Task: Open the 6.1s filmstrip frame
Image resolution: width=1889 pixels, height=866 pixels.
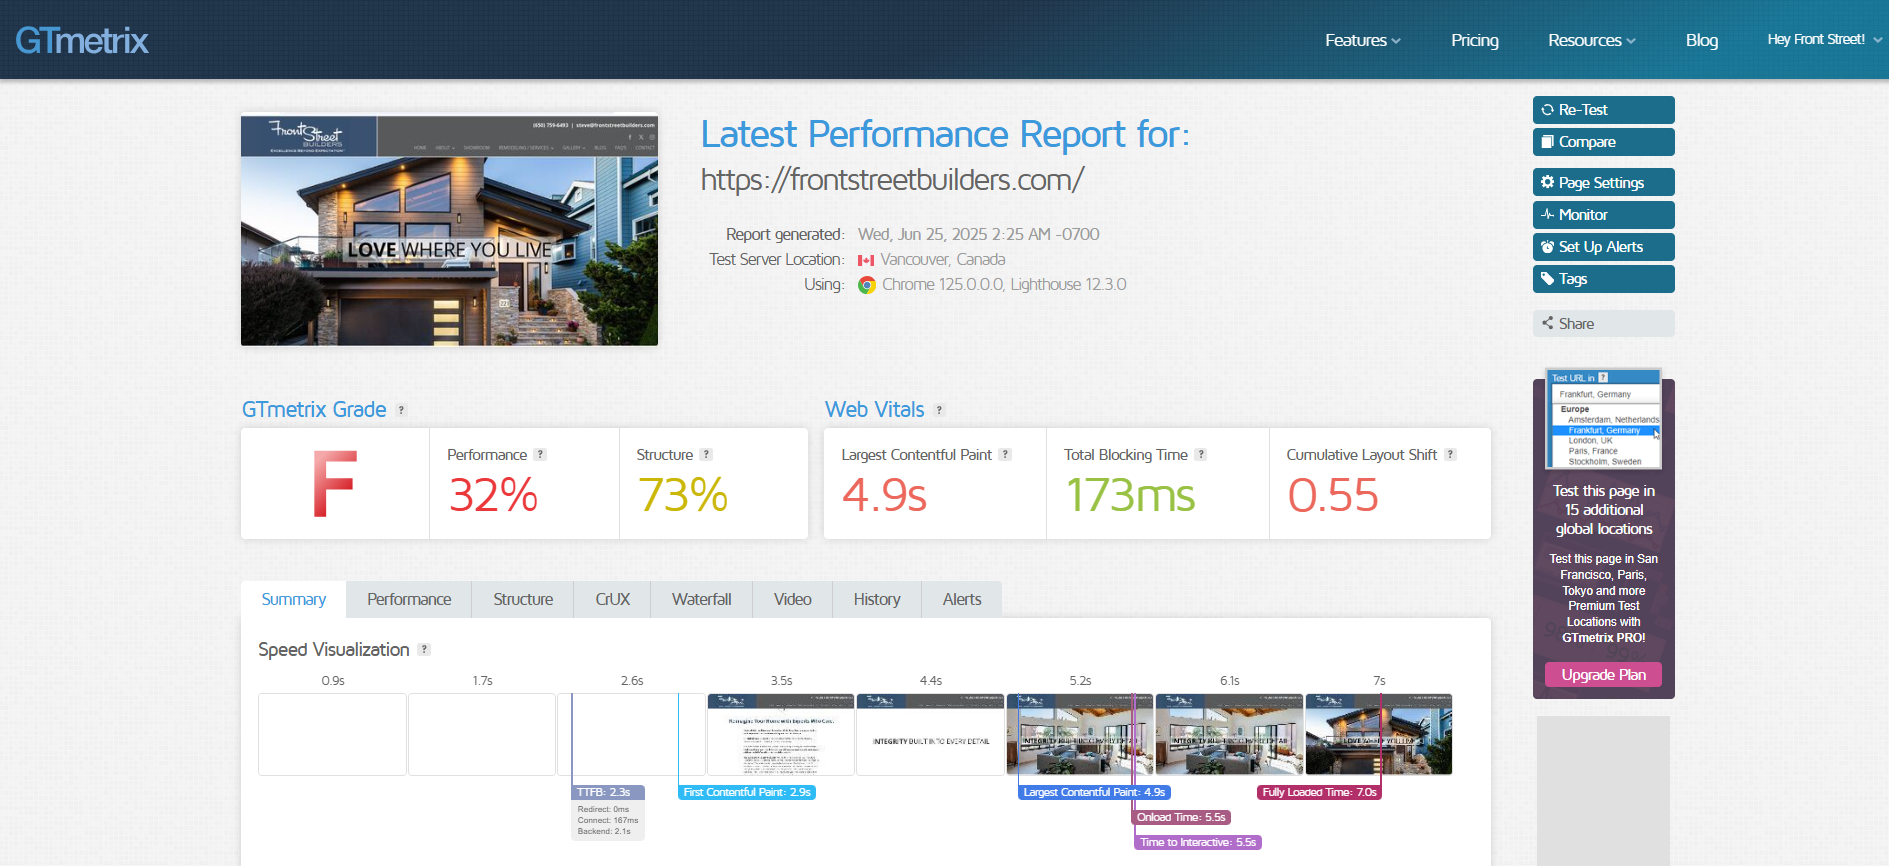Action: click(1229, 734)
